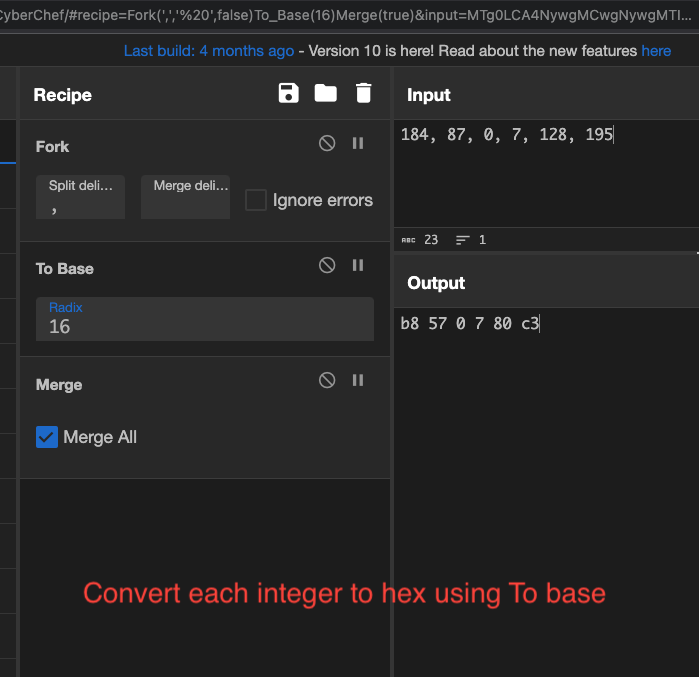Set breakpoint on the Fork operation
Screen dimensions: 699x677
point(358,144)
